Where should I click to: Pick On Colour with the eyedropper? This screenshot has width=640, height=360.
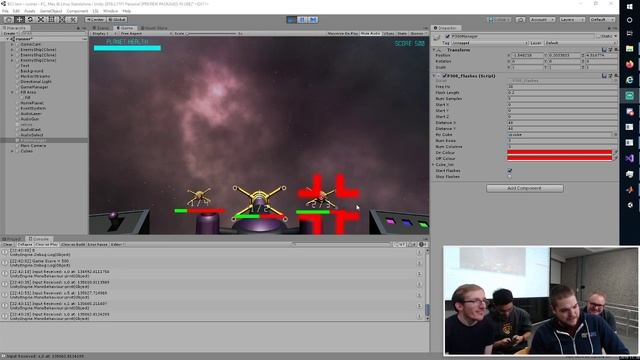click(615, 153)
